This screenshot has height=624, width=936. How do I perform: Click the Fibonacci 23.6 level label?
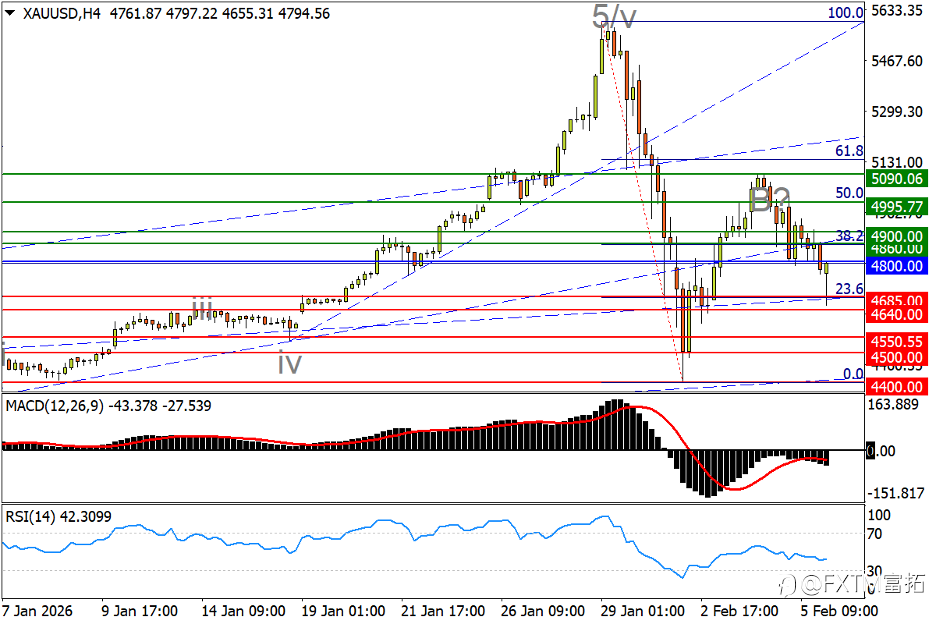click(849, 289)
